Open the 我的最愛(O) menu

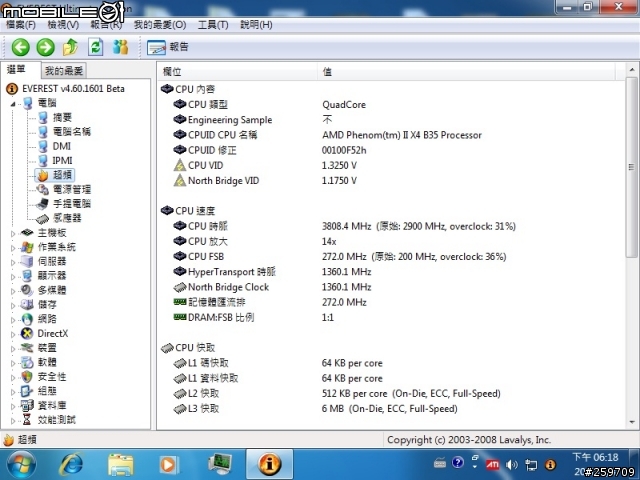160,25
